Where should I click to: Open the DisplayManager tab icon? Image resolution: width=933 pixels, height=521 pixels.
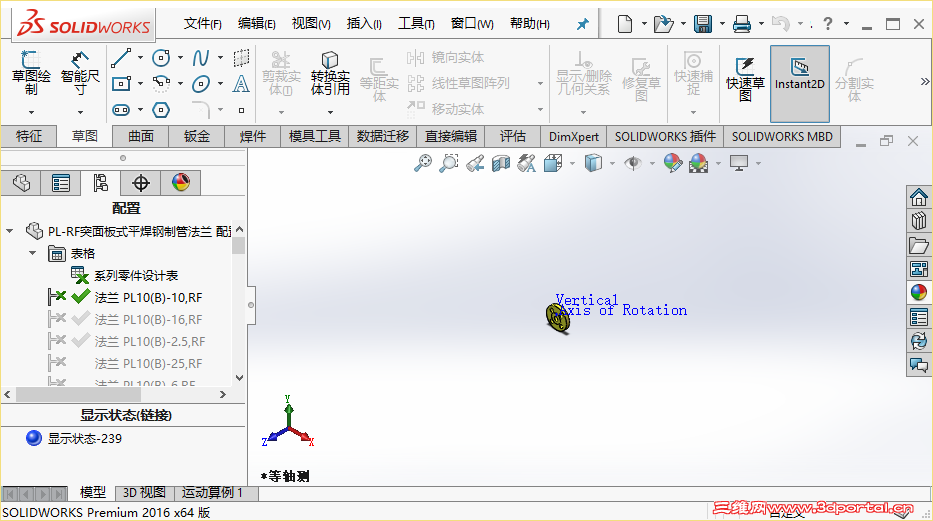coord(180,183)
